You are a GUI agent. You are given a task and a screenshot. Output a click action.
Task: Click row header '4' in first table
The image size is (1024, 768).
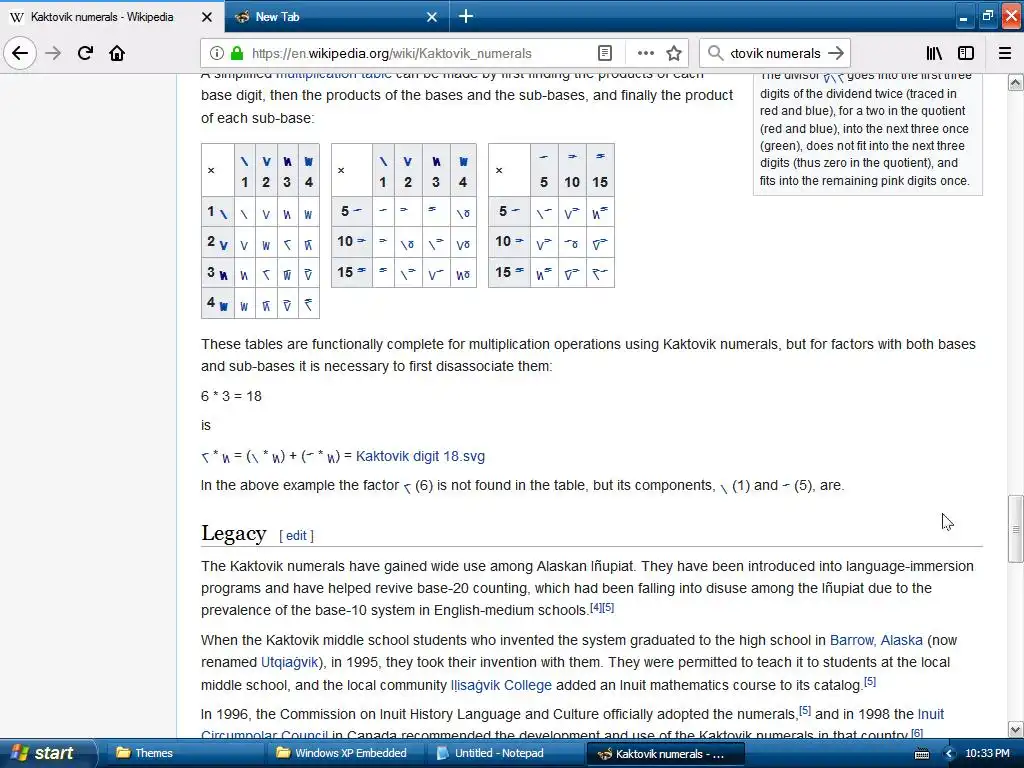[x=217, y=304]
